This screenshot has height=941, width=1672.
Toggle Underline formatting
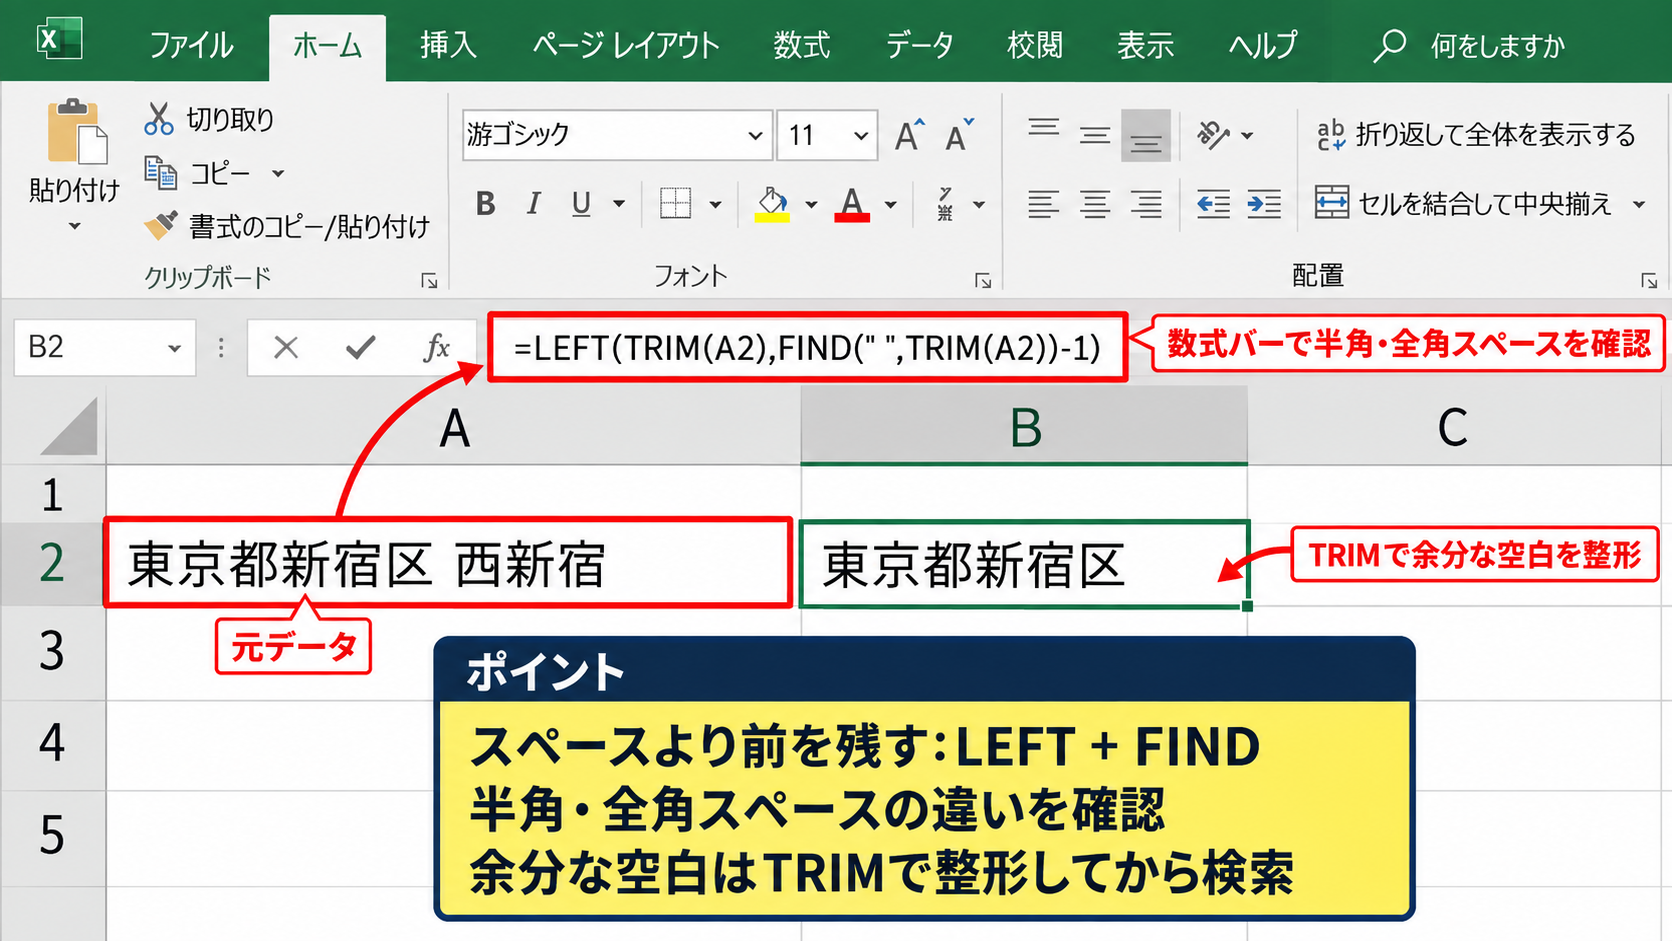coord(581,204)
